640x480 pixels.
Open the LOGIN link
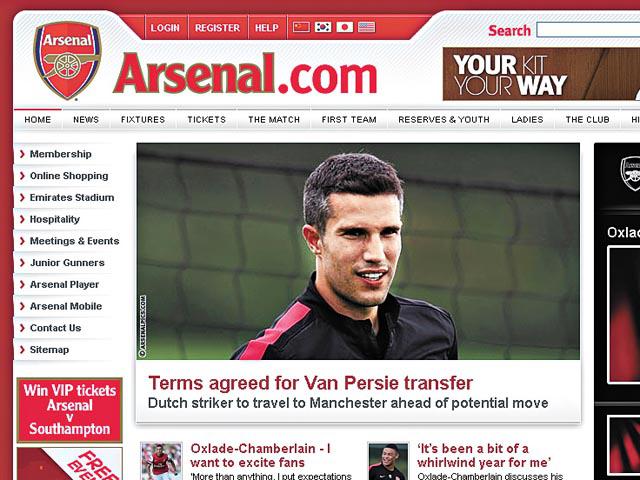[165, 28]
